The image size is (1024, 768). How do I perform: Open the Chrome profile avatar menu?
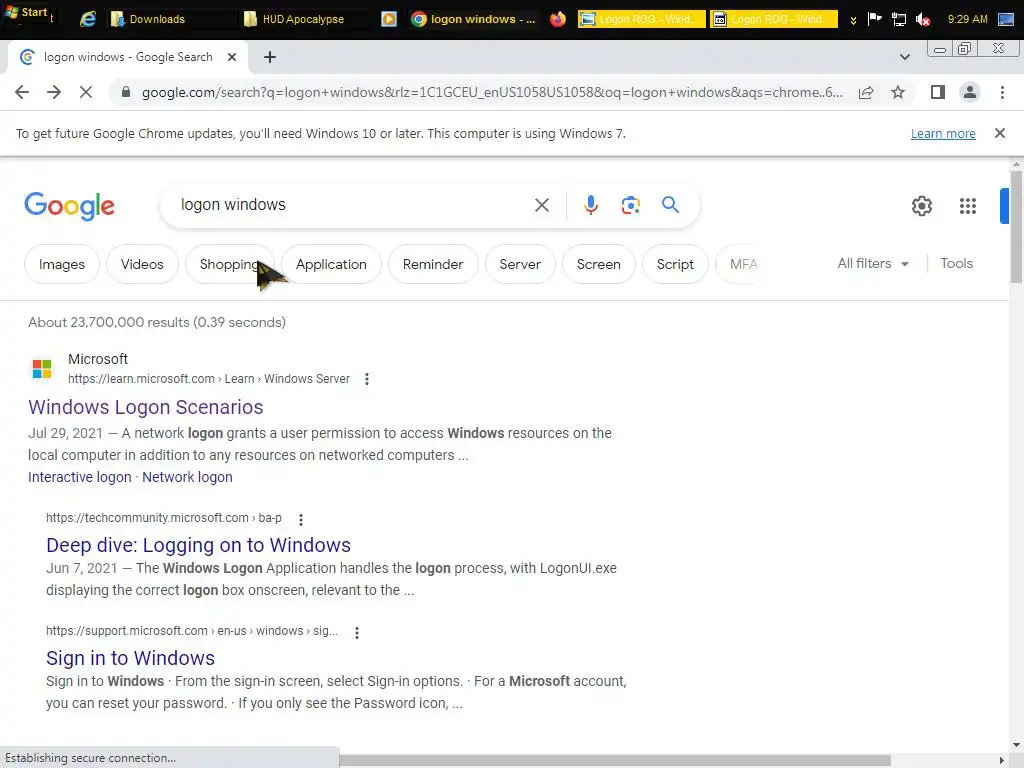click(970, 92)
